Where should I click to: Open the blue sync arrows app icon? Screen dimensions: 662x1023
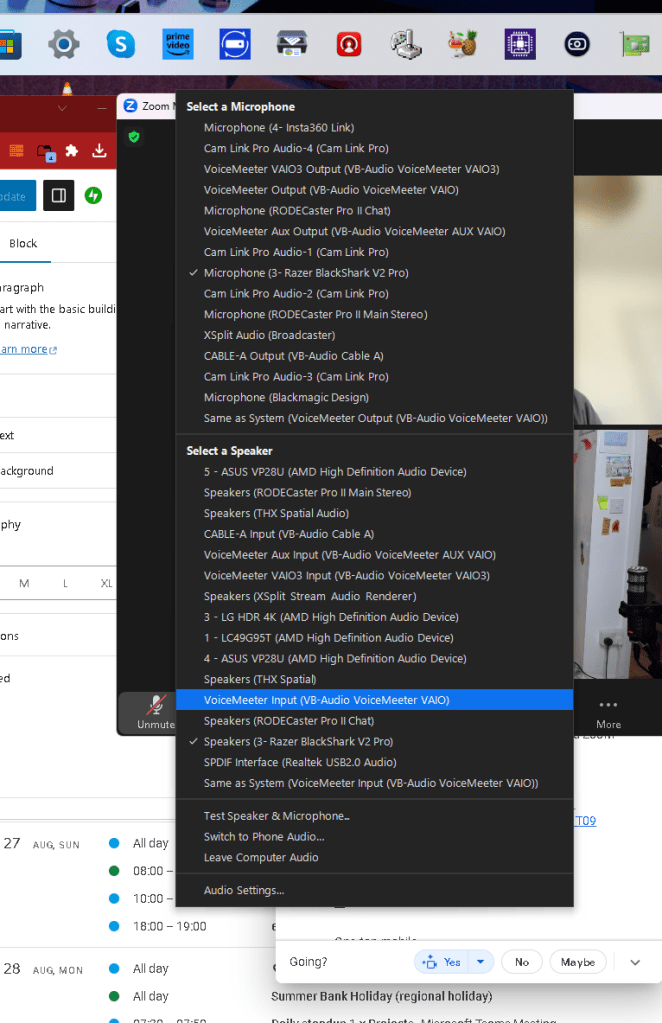[235, 44]
